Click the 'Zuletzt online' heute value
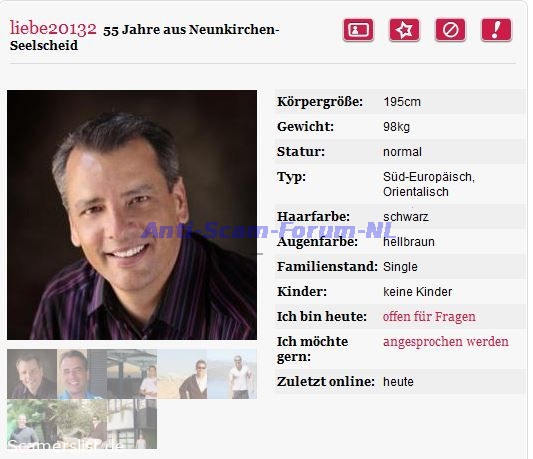Screen dimensions: 533x459 coord(398,382)
